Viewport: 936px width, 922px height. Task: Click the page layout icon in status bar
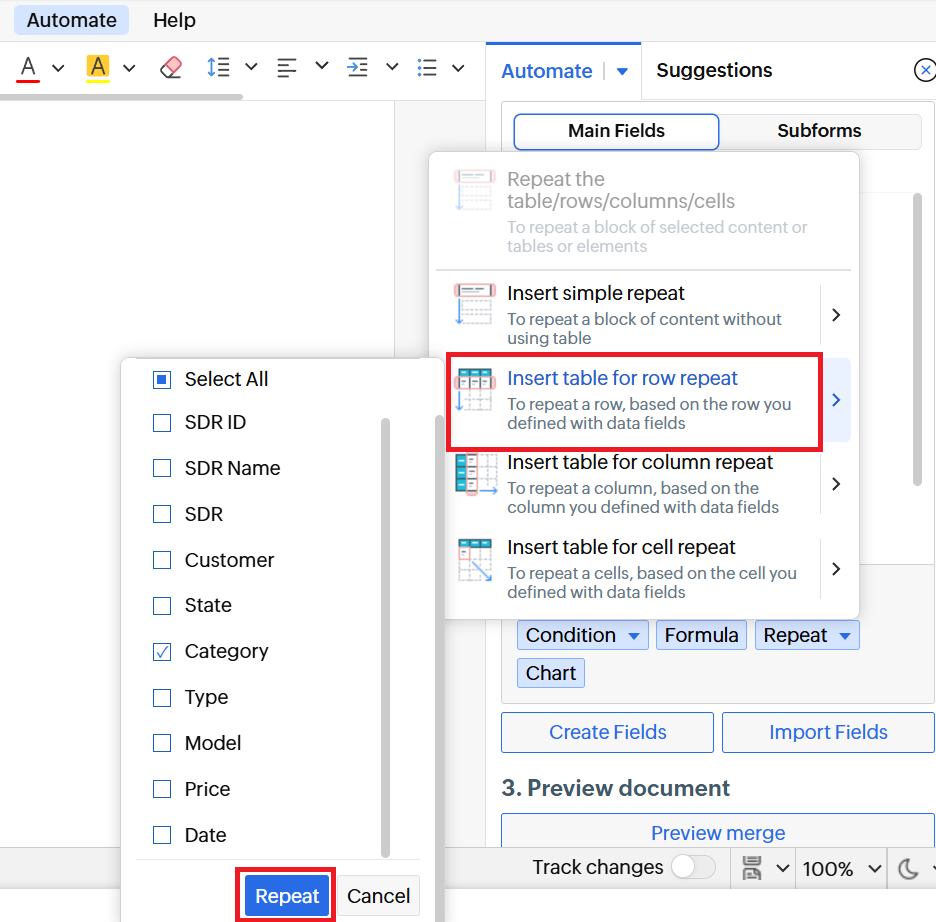click(753, 868)
